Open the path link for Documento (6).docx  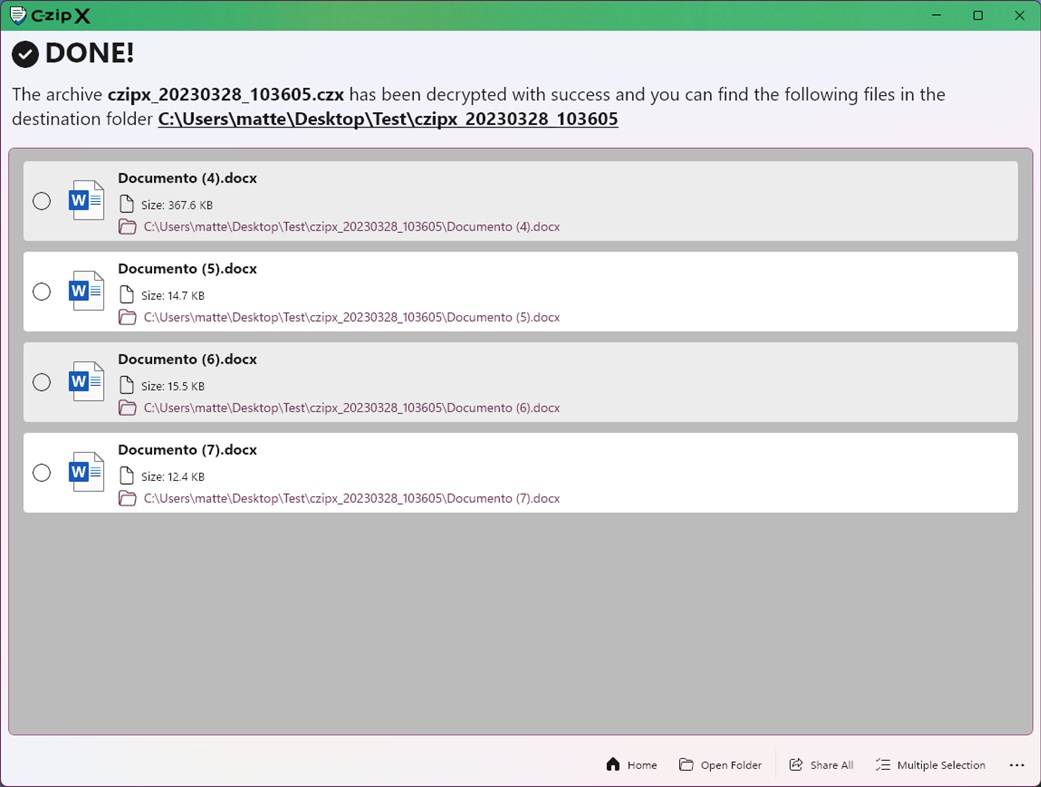coord(351,408)
